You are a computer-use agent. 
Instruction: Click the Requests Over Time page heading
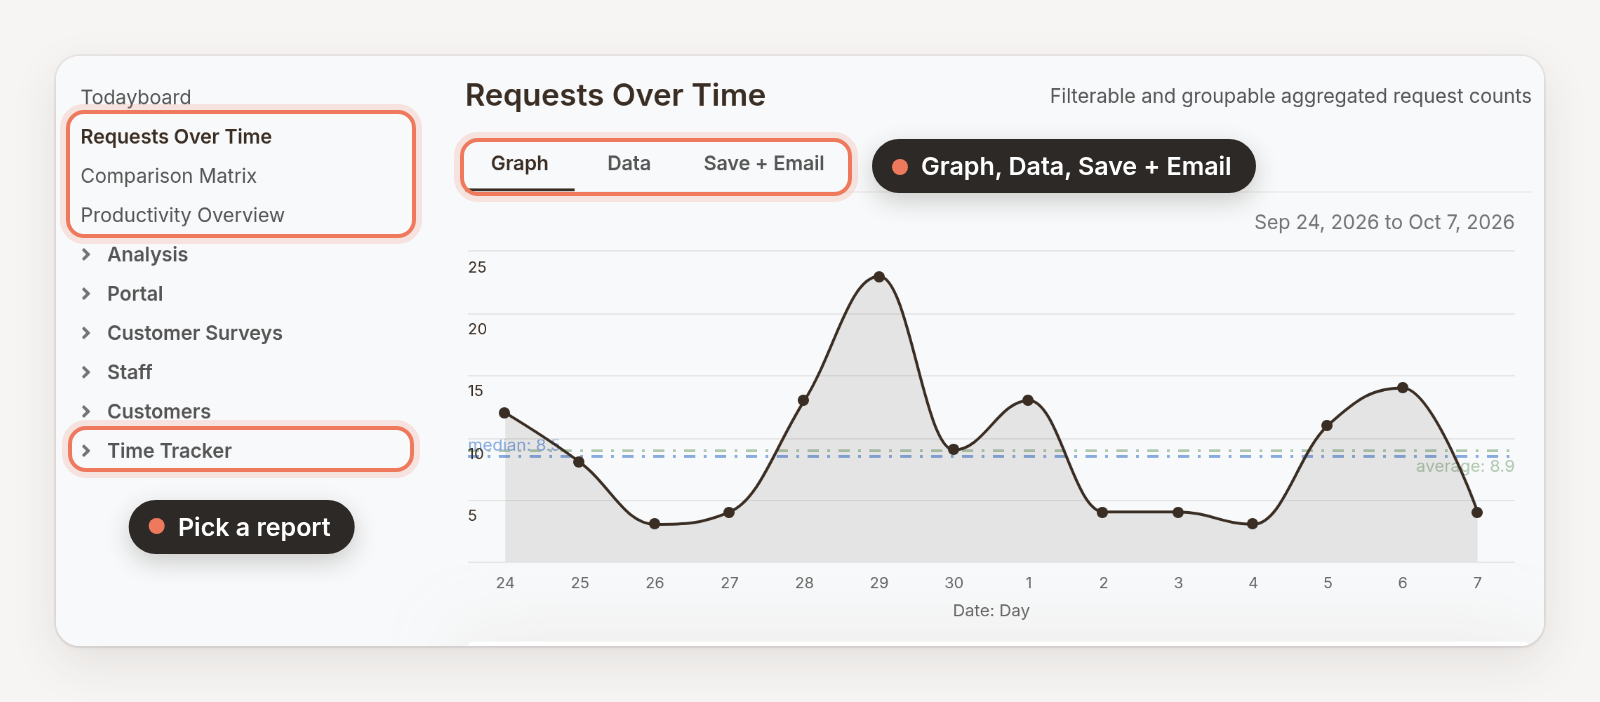(615, 95)
